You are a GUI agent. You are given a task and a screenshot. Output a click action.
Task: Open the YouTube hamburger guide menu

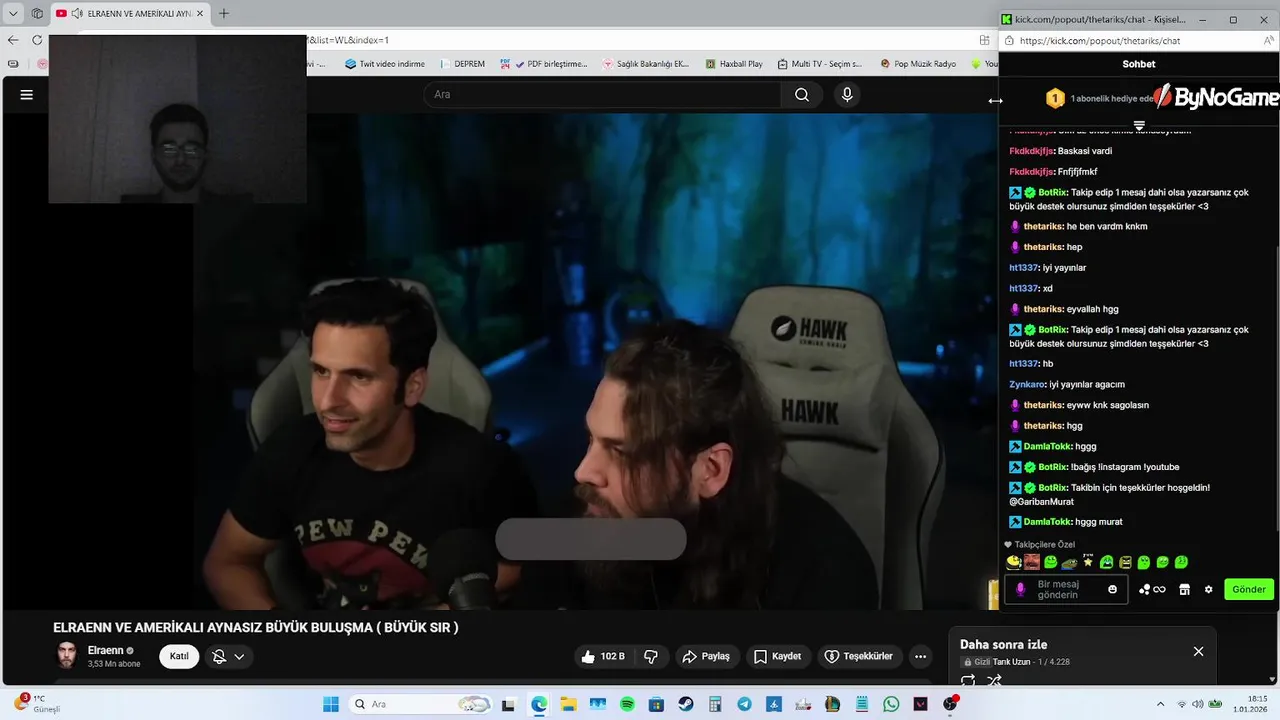tap(27, 95)
